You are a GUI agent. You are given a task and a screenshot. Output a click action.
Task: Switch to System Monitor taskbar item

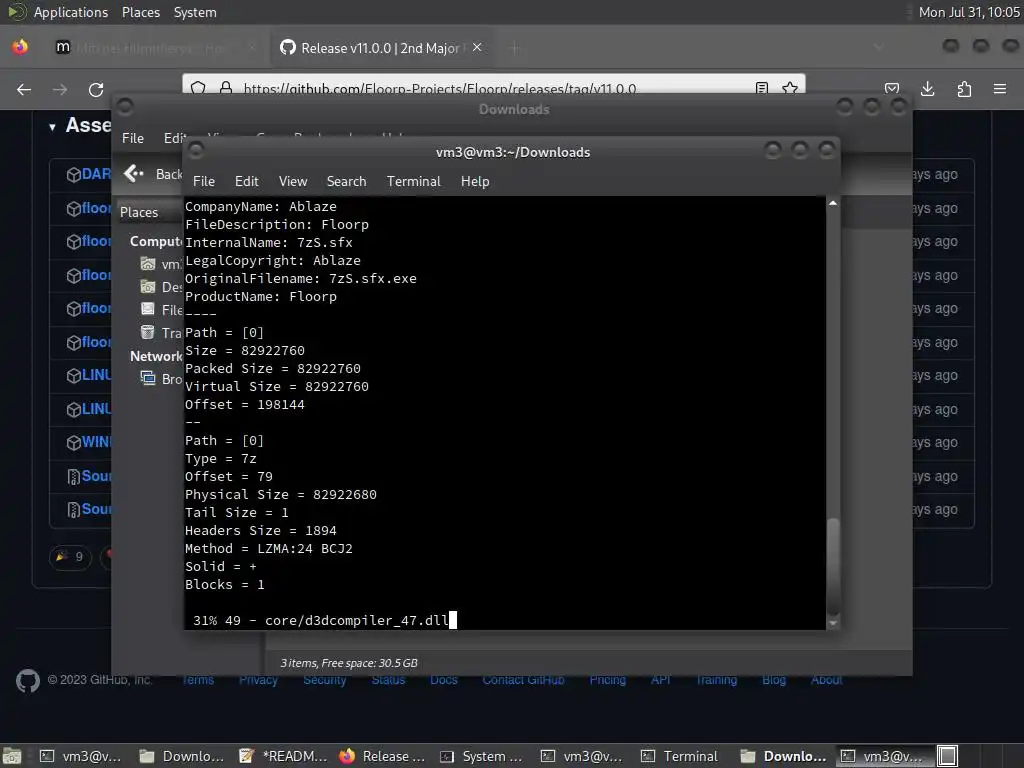(483, 756)
